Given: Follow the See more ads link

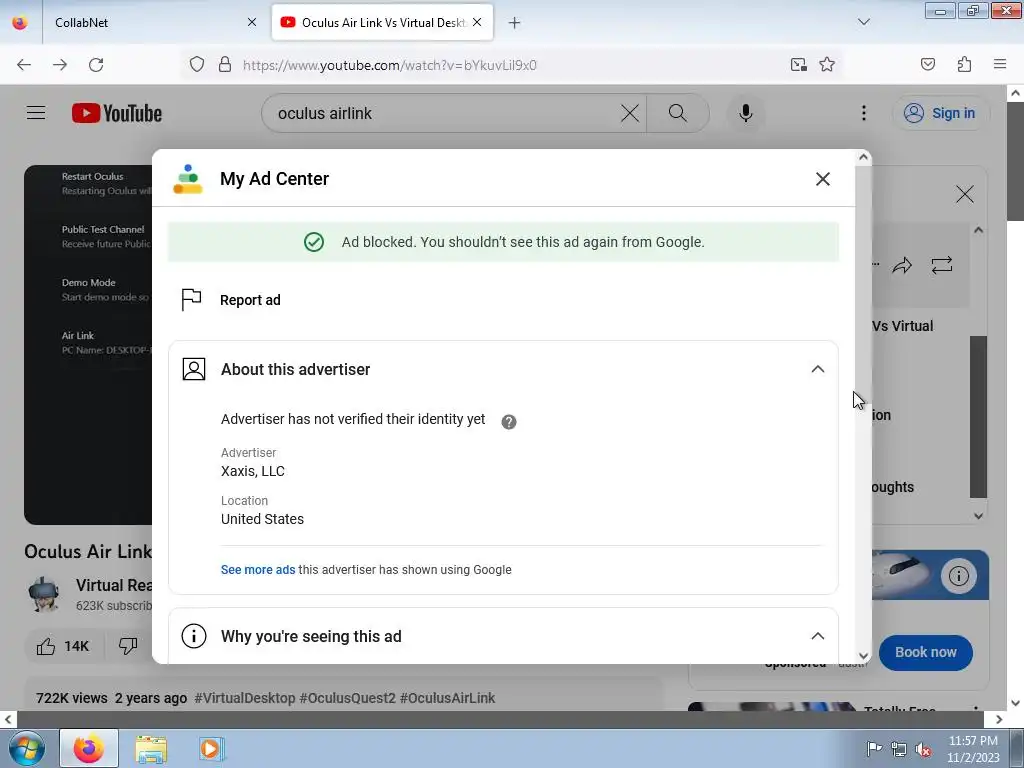Looking at the screenshot, I should click(258, 569).
